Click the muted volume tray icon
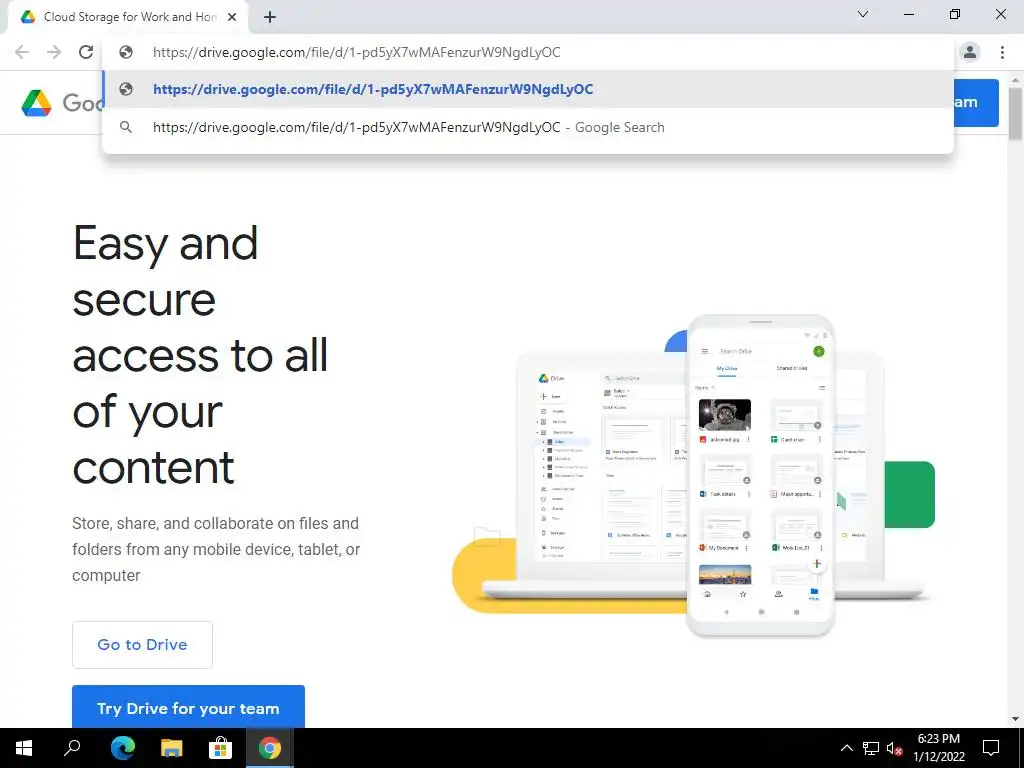 [x=895, y=748]
